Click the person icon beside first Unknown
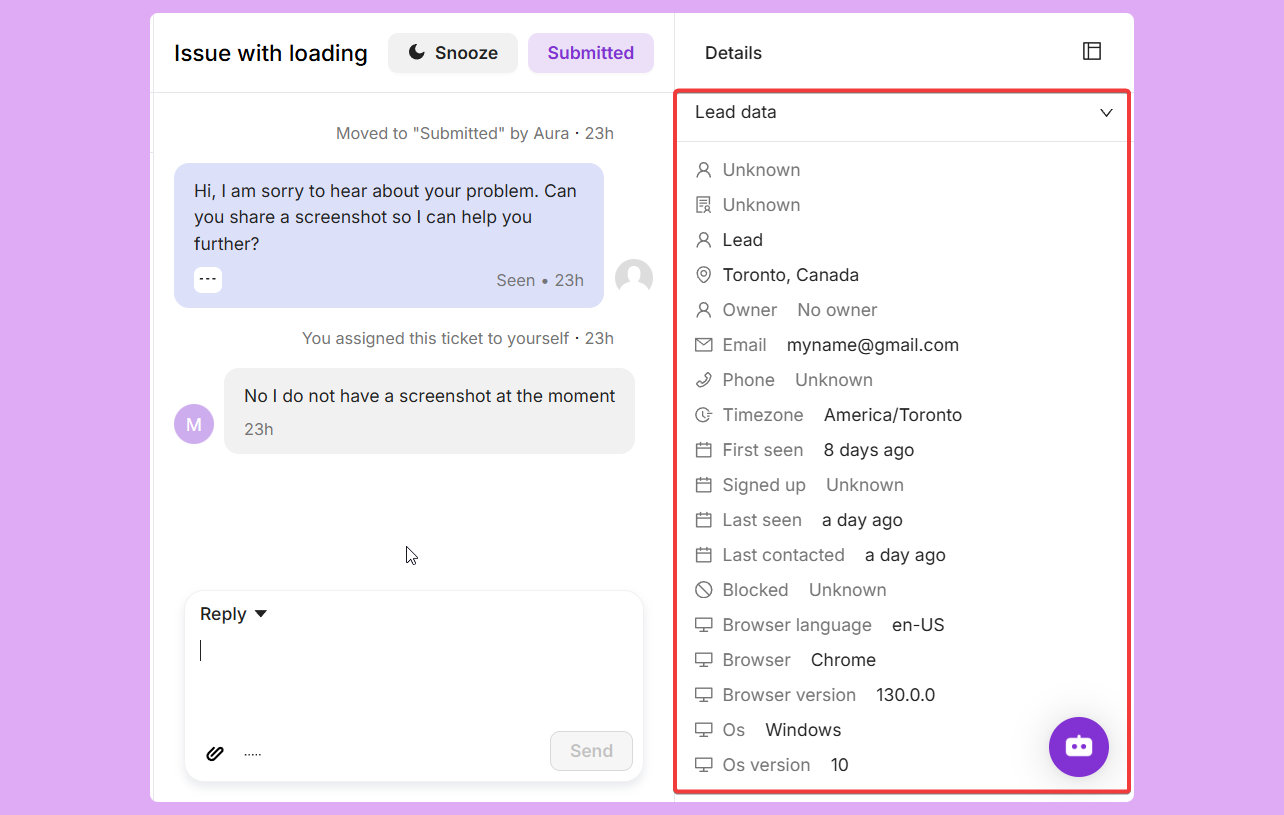Image resolution: width=1284 pixels, height=815 pixels. 704,170
